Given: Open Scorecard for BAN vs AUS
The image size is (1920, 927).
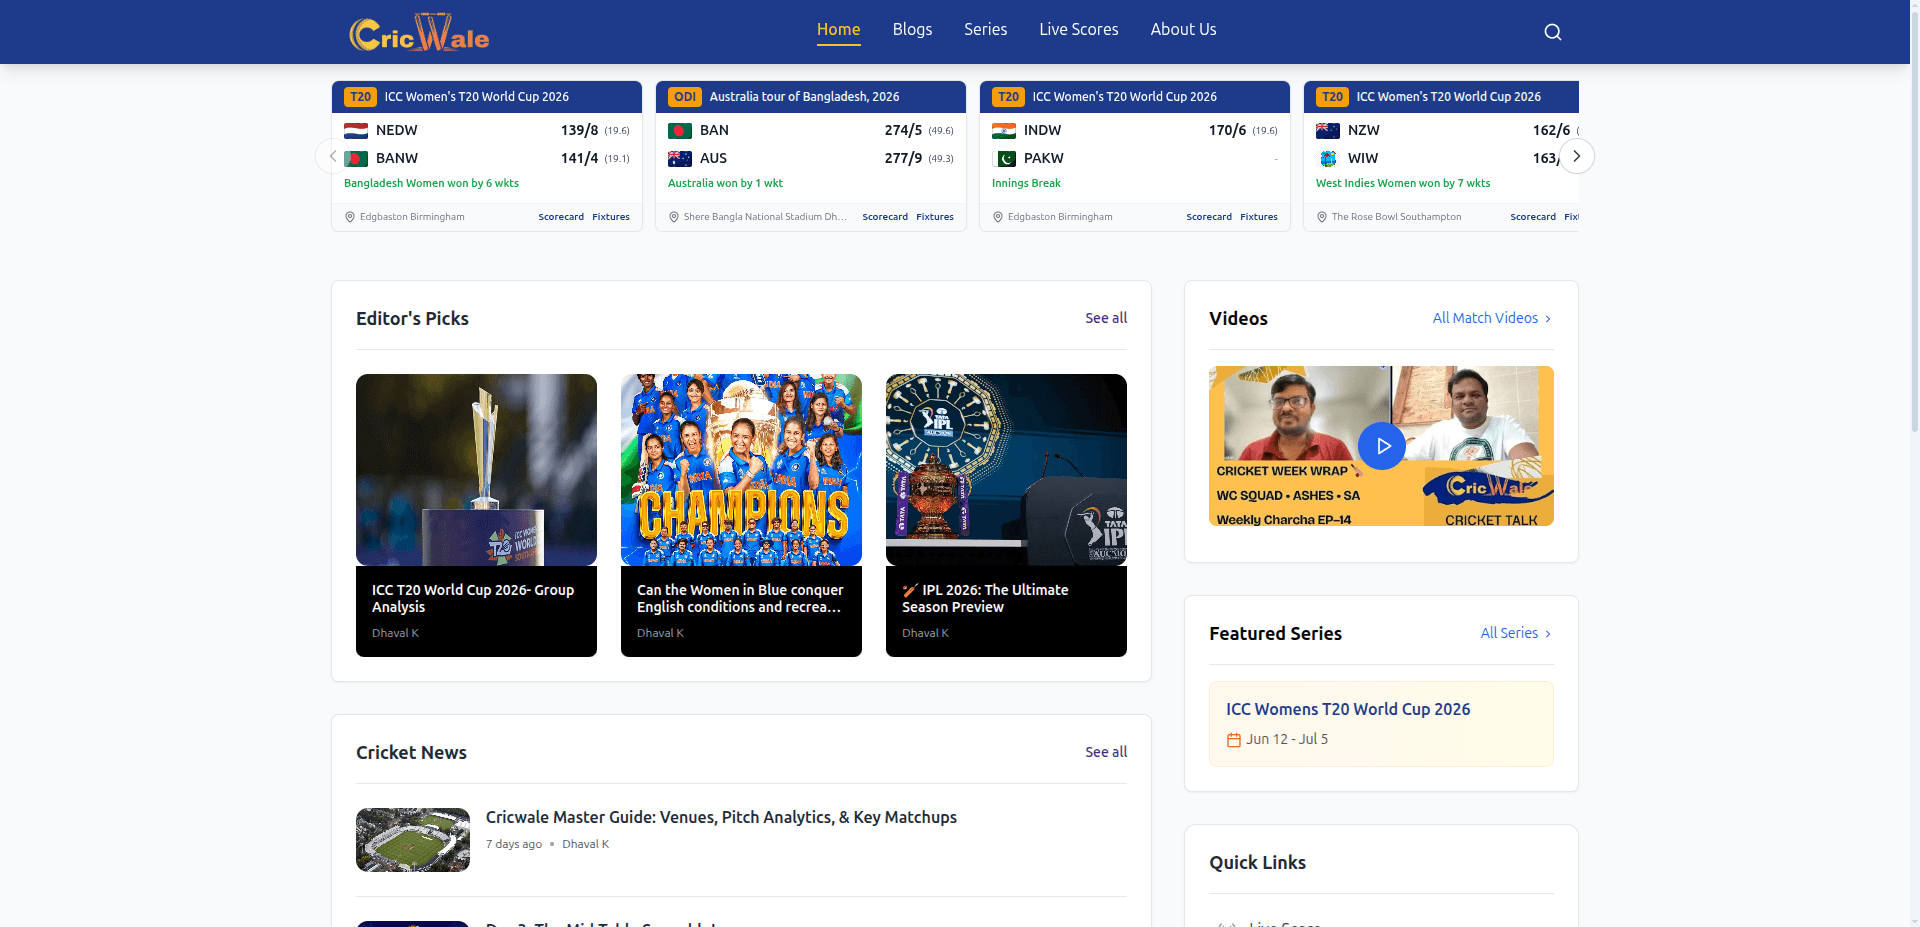Looking at the screenshot, I should click(x=885, y=217).
